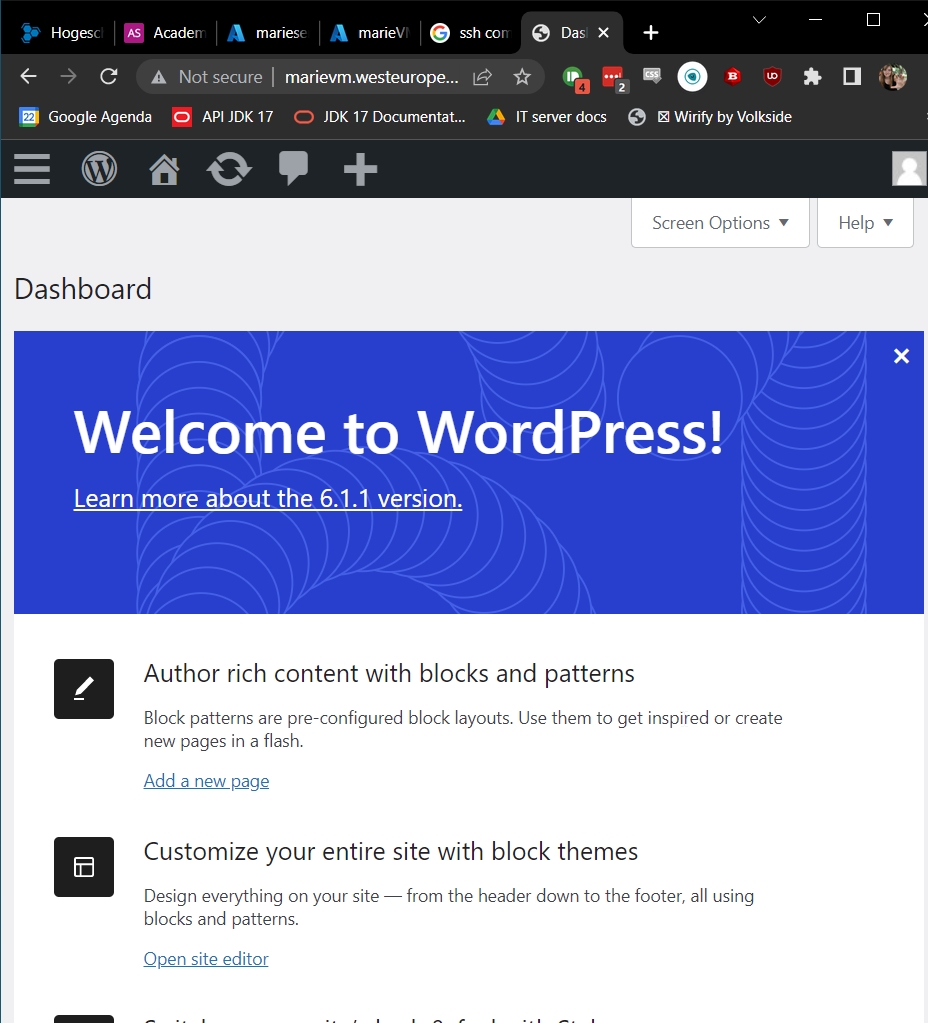Click the address bar URL field

click(x=371, y=77)
